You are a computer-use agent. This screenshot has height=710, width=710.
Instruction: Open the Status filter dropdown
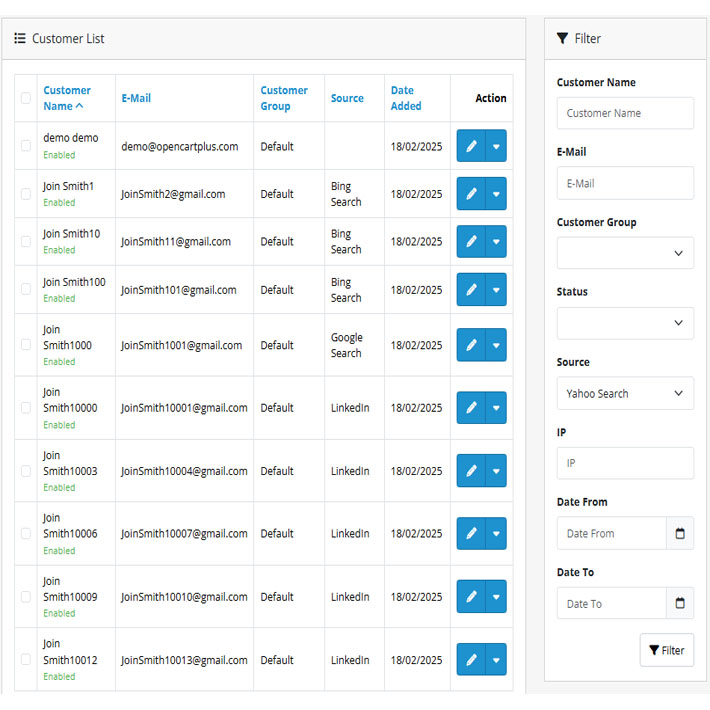(x=625, y=323)
